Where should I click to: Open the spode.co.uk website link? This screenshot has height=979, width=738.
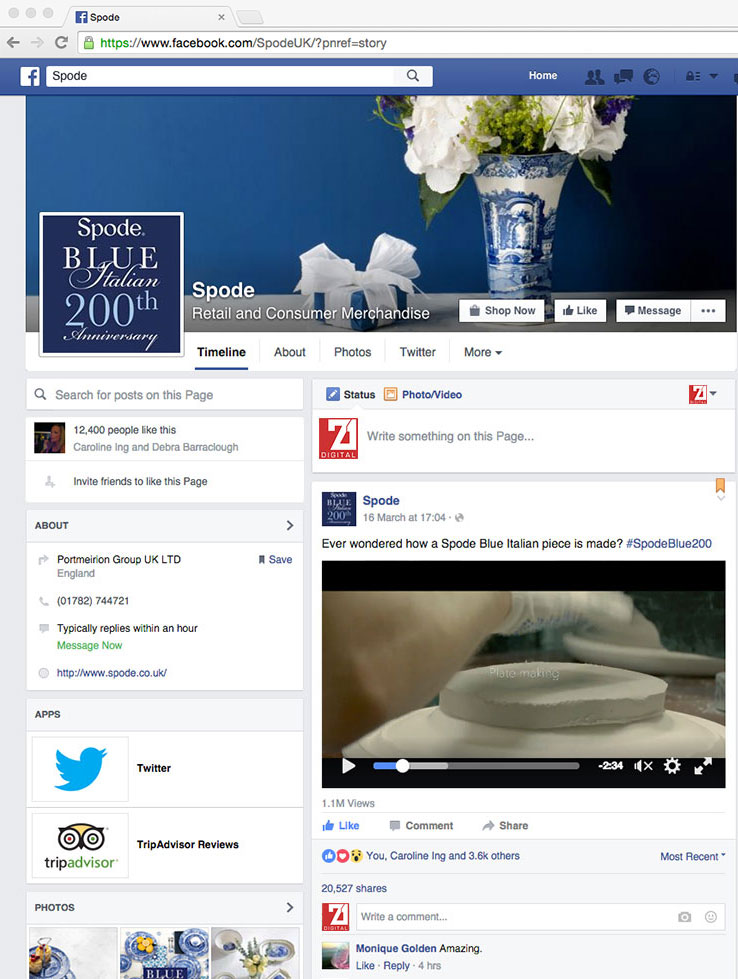112,672
